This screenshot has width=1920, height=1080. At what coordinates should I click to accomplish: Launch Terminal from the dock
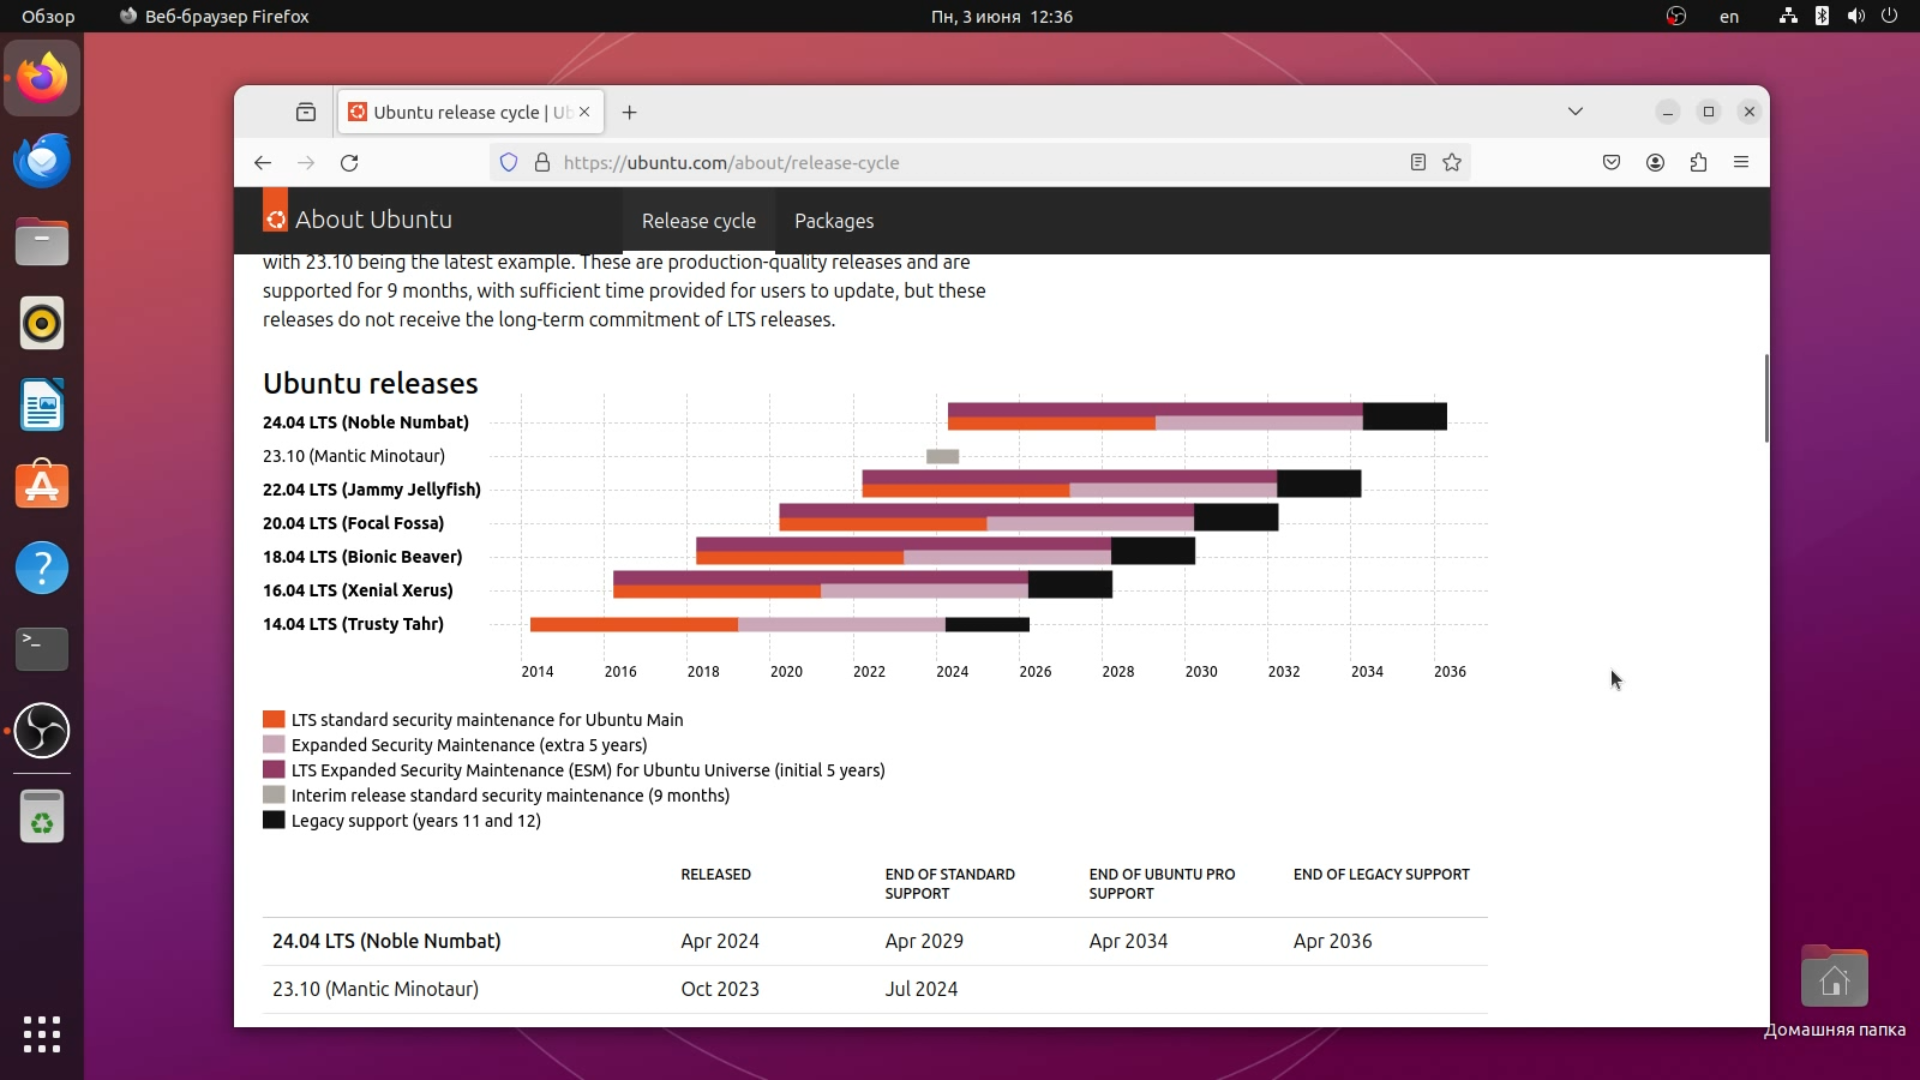[x=41, y=648]
